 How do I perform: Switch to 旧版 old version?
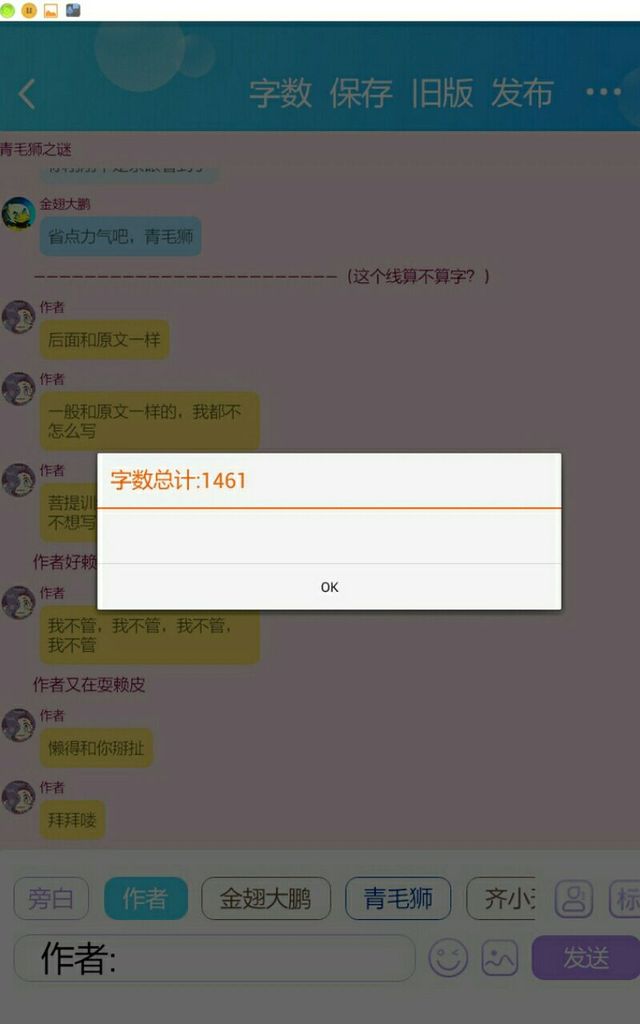(442, 93)
